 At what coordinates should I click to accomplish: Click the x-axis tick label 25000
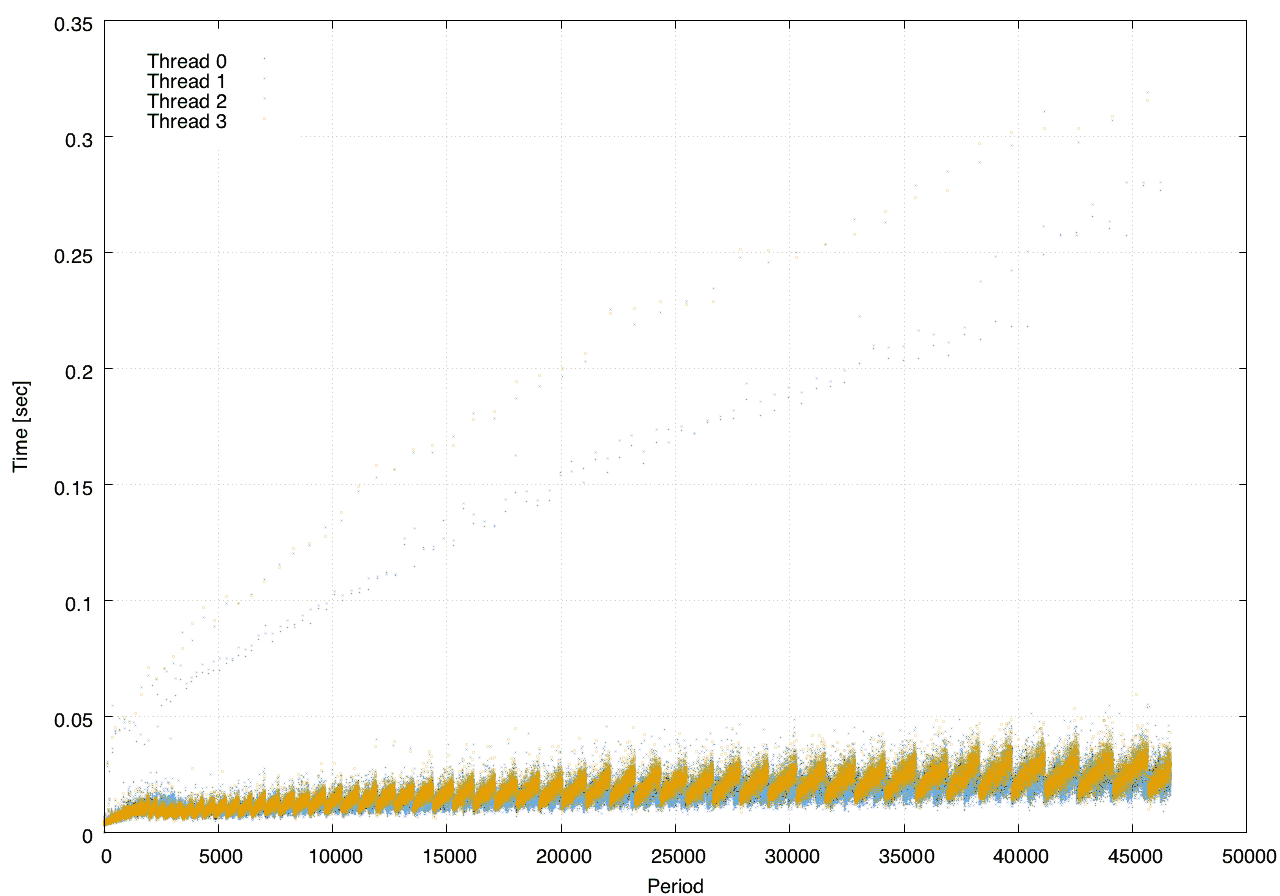(x=675, y=857)
